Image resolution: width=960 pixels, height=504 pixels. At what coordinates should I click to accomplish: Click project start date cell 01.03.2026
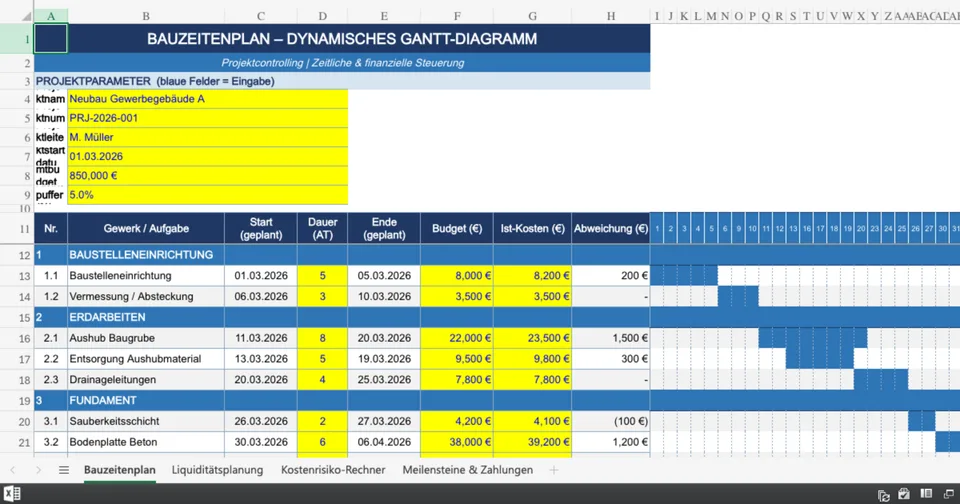click(208, 156)
